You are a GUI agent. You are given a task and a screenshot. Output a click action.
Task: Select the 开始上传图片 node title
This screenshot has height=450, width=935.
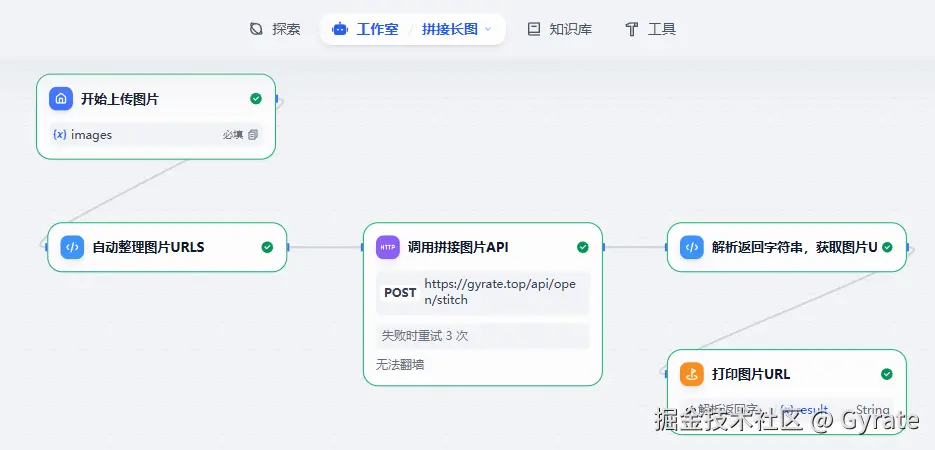click(120, 99)
